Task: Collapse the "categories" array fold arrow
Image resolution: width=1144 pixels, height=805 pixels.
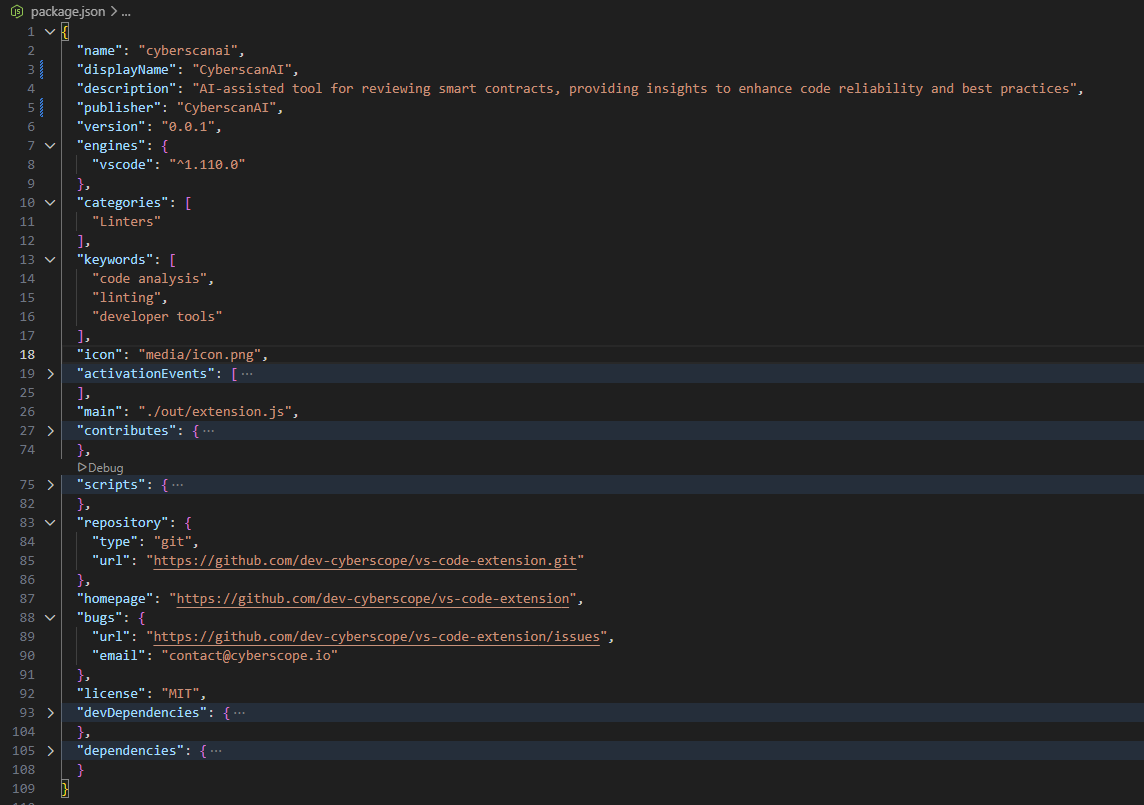Action: pyautogui.click(x=50, y=203)
